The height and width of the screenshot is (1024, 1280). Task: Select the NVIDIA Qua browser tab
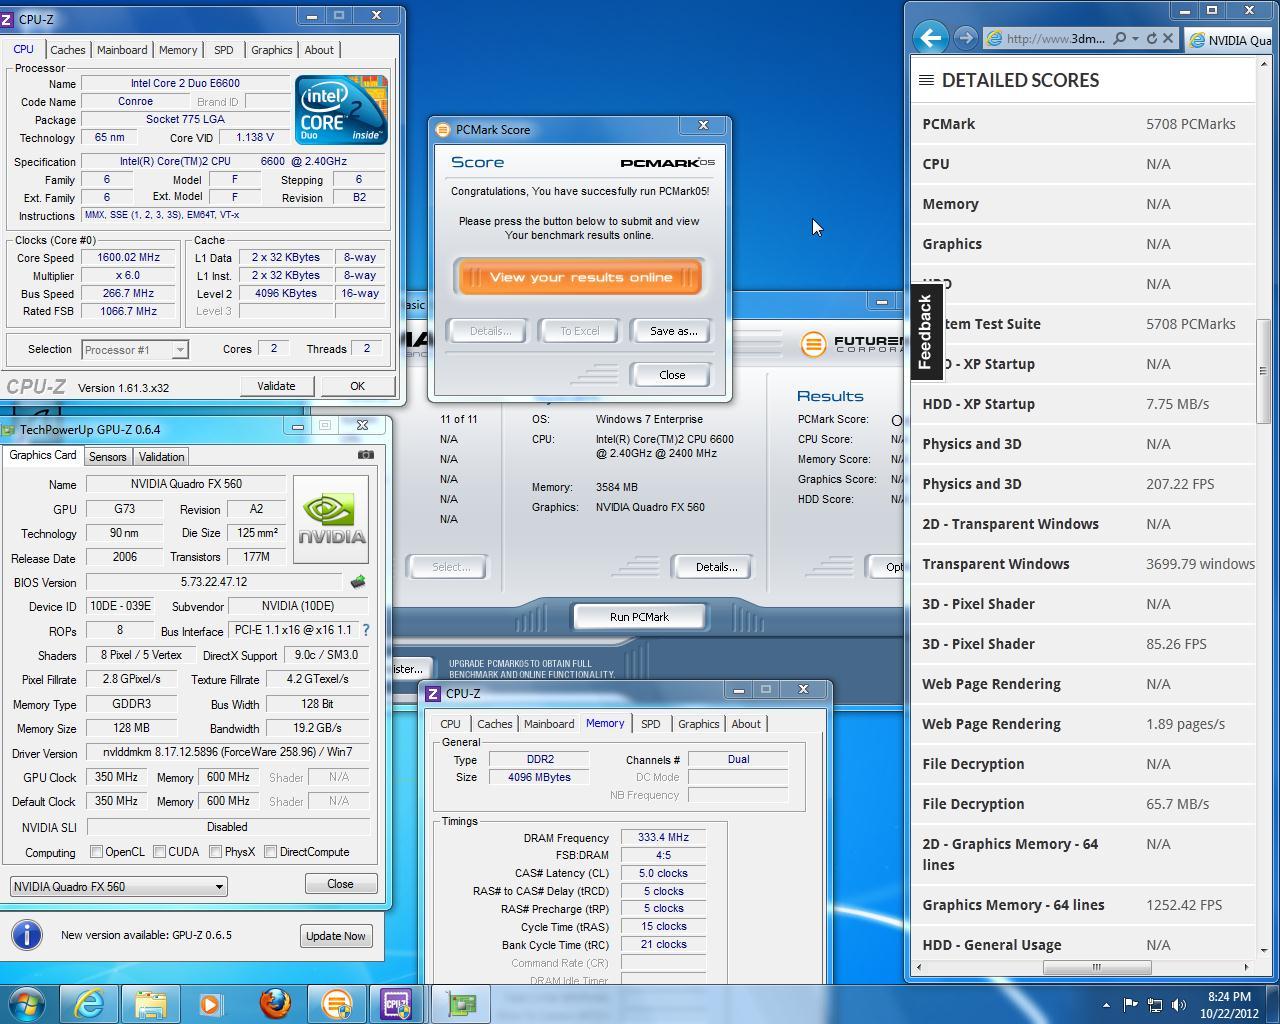pyautogui.click(x=1228, y=40)
